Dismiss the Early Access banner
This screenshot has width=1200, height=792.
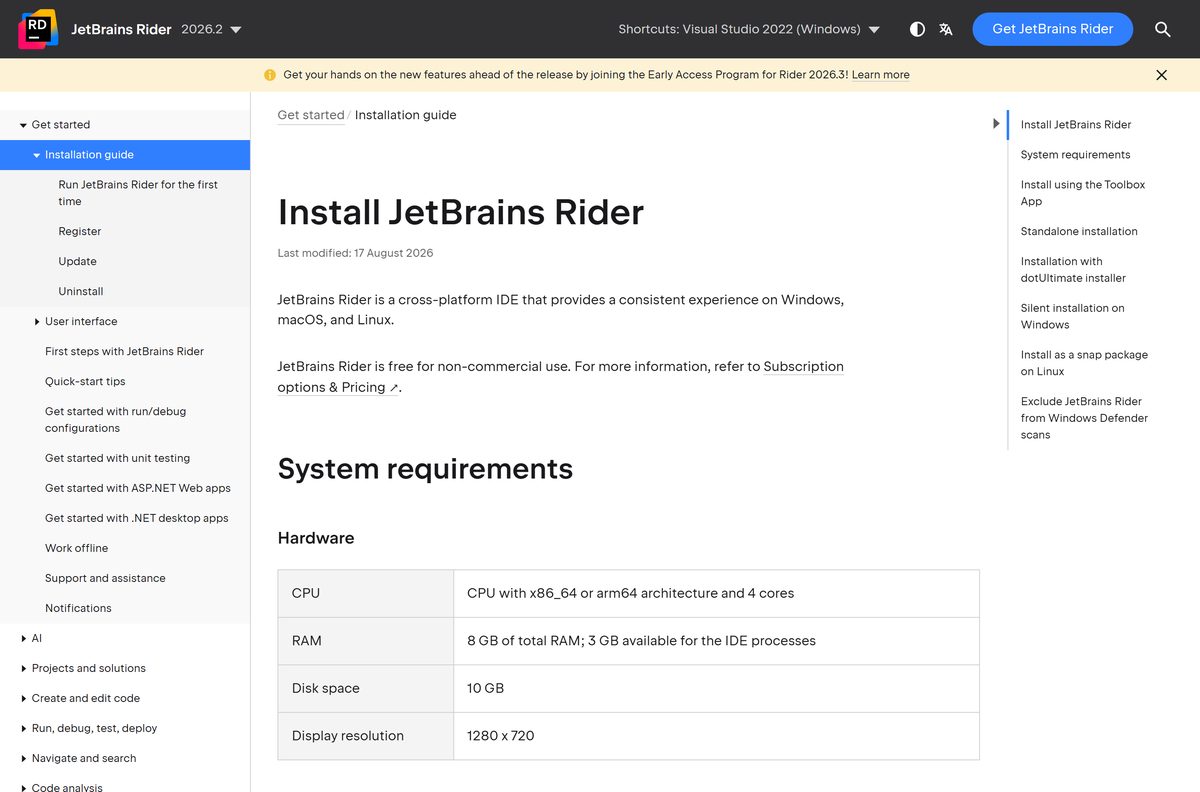[1161, 75]
